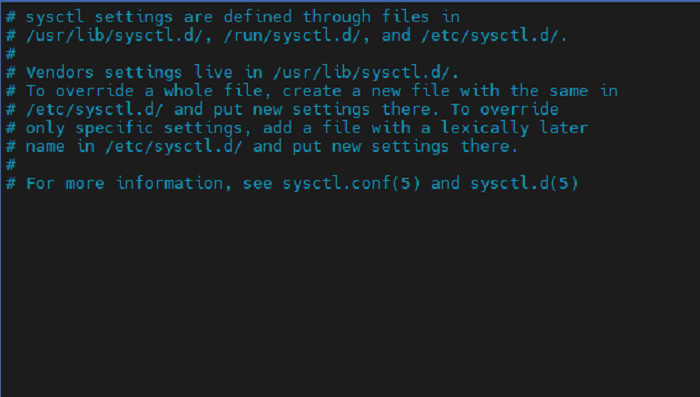
Task: Place cursor on the word 'lexically'
Action: point(485,128)
